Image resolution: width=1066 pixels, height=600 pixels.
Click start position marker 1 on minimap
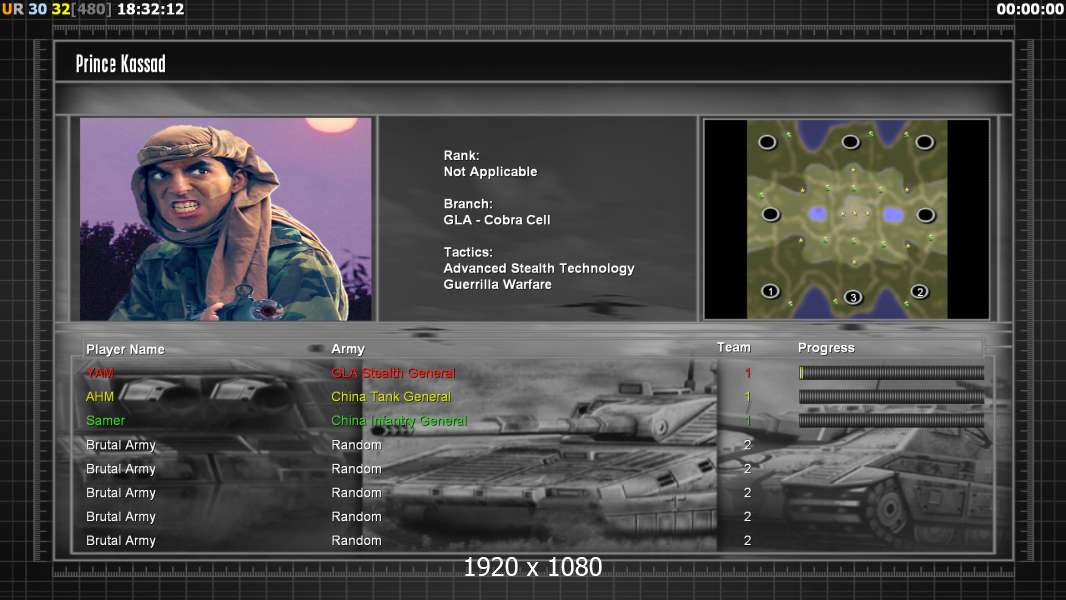[x=770, y=292]
